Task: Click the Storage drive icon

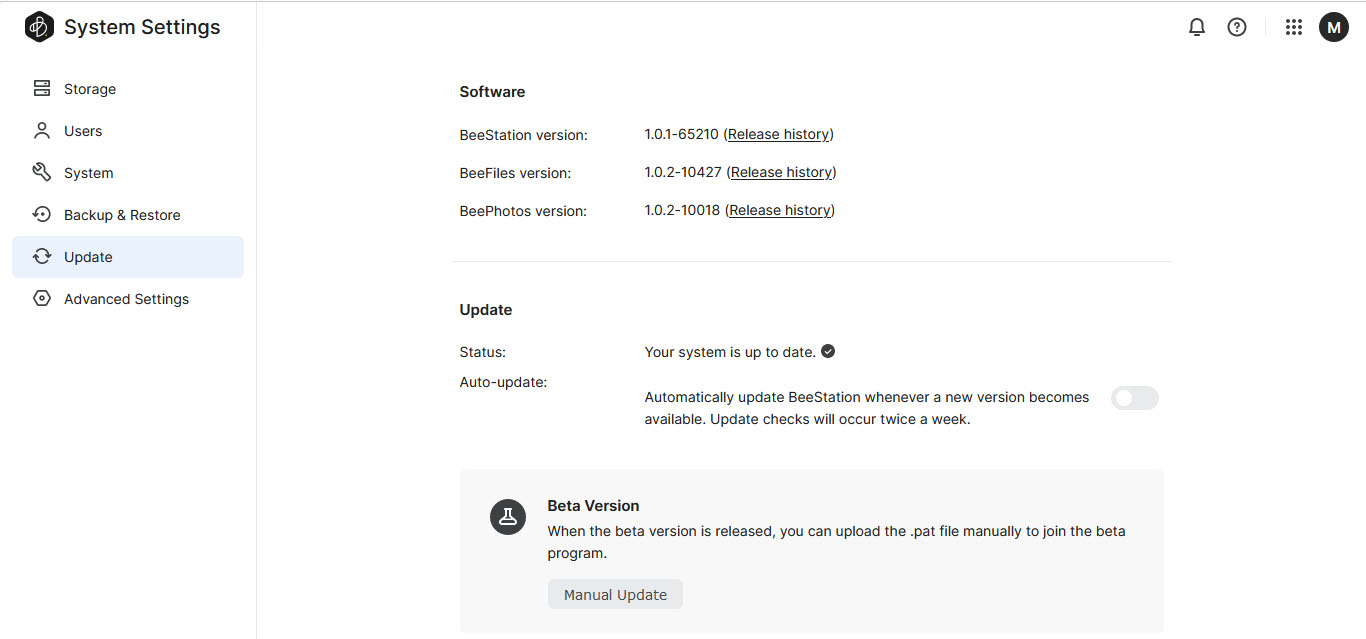Action: pyautogui.click(x=42, y=89)
